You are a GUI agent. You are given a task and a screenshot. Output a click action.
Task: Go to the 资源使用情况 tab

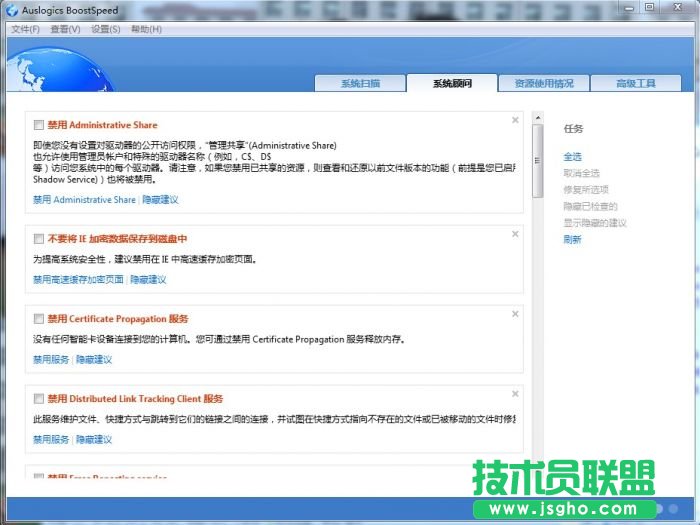point(544,83)
